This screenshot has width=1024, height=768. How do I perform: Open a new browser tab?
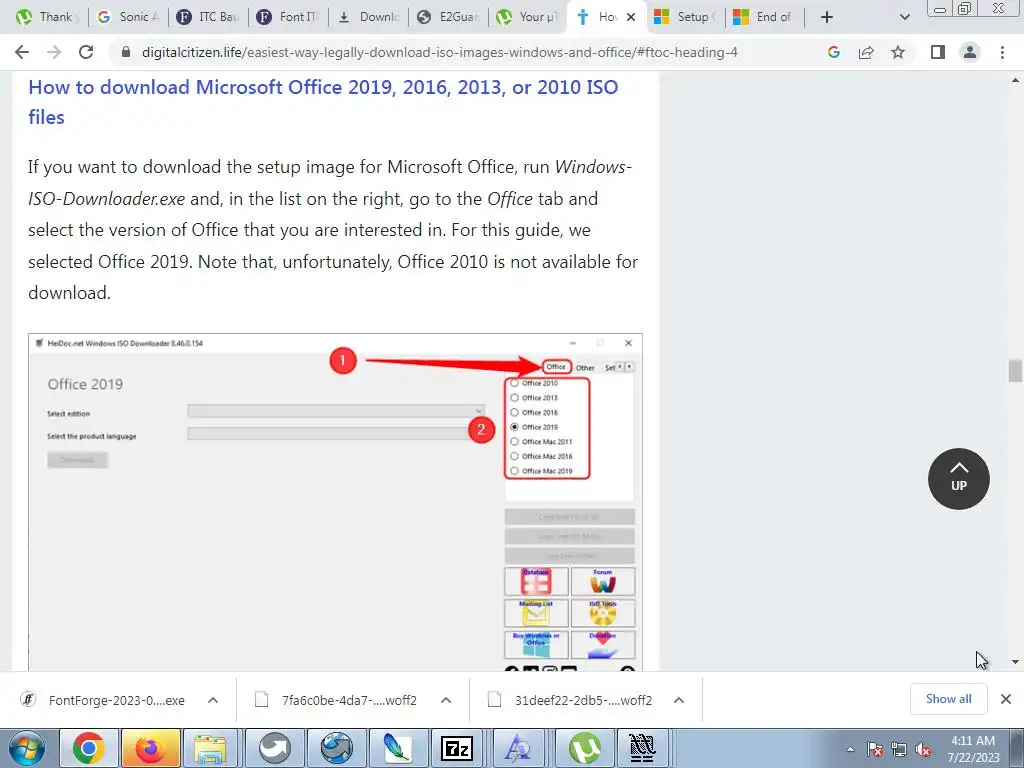tap(827, 17)
